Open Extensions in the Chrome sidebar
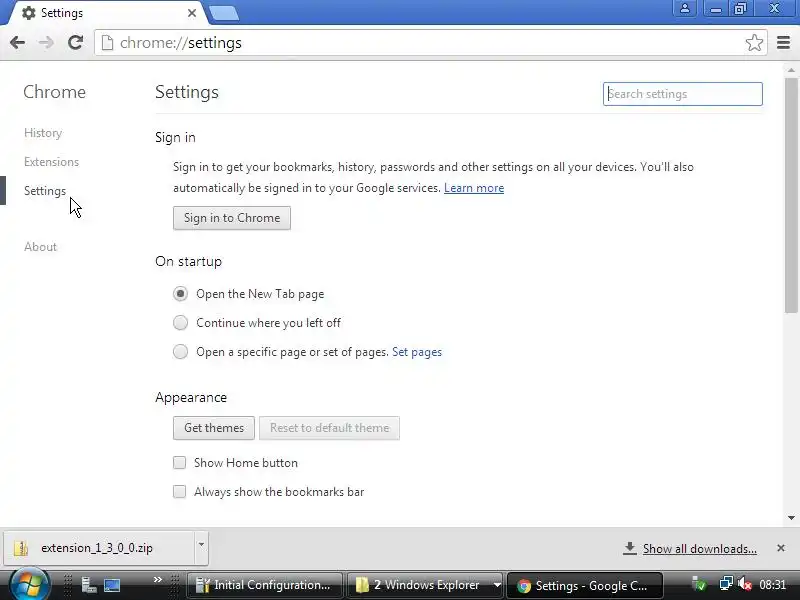Image resolution: width=800 pixels, height=600 pixels. [x=52, y=162]
